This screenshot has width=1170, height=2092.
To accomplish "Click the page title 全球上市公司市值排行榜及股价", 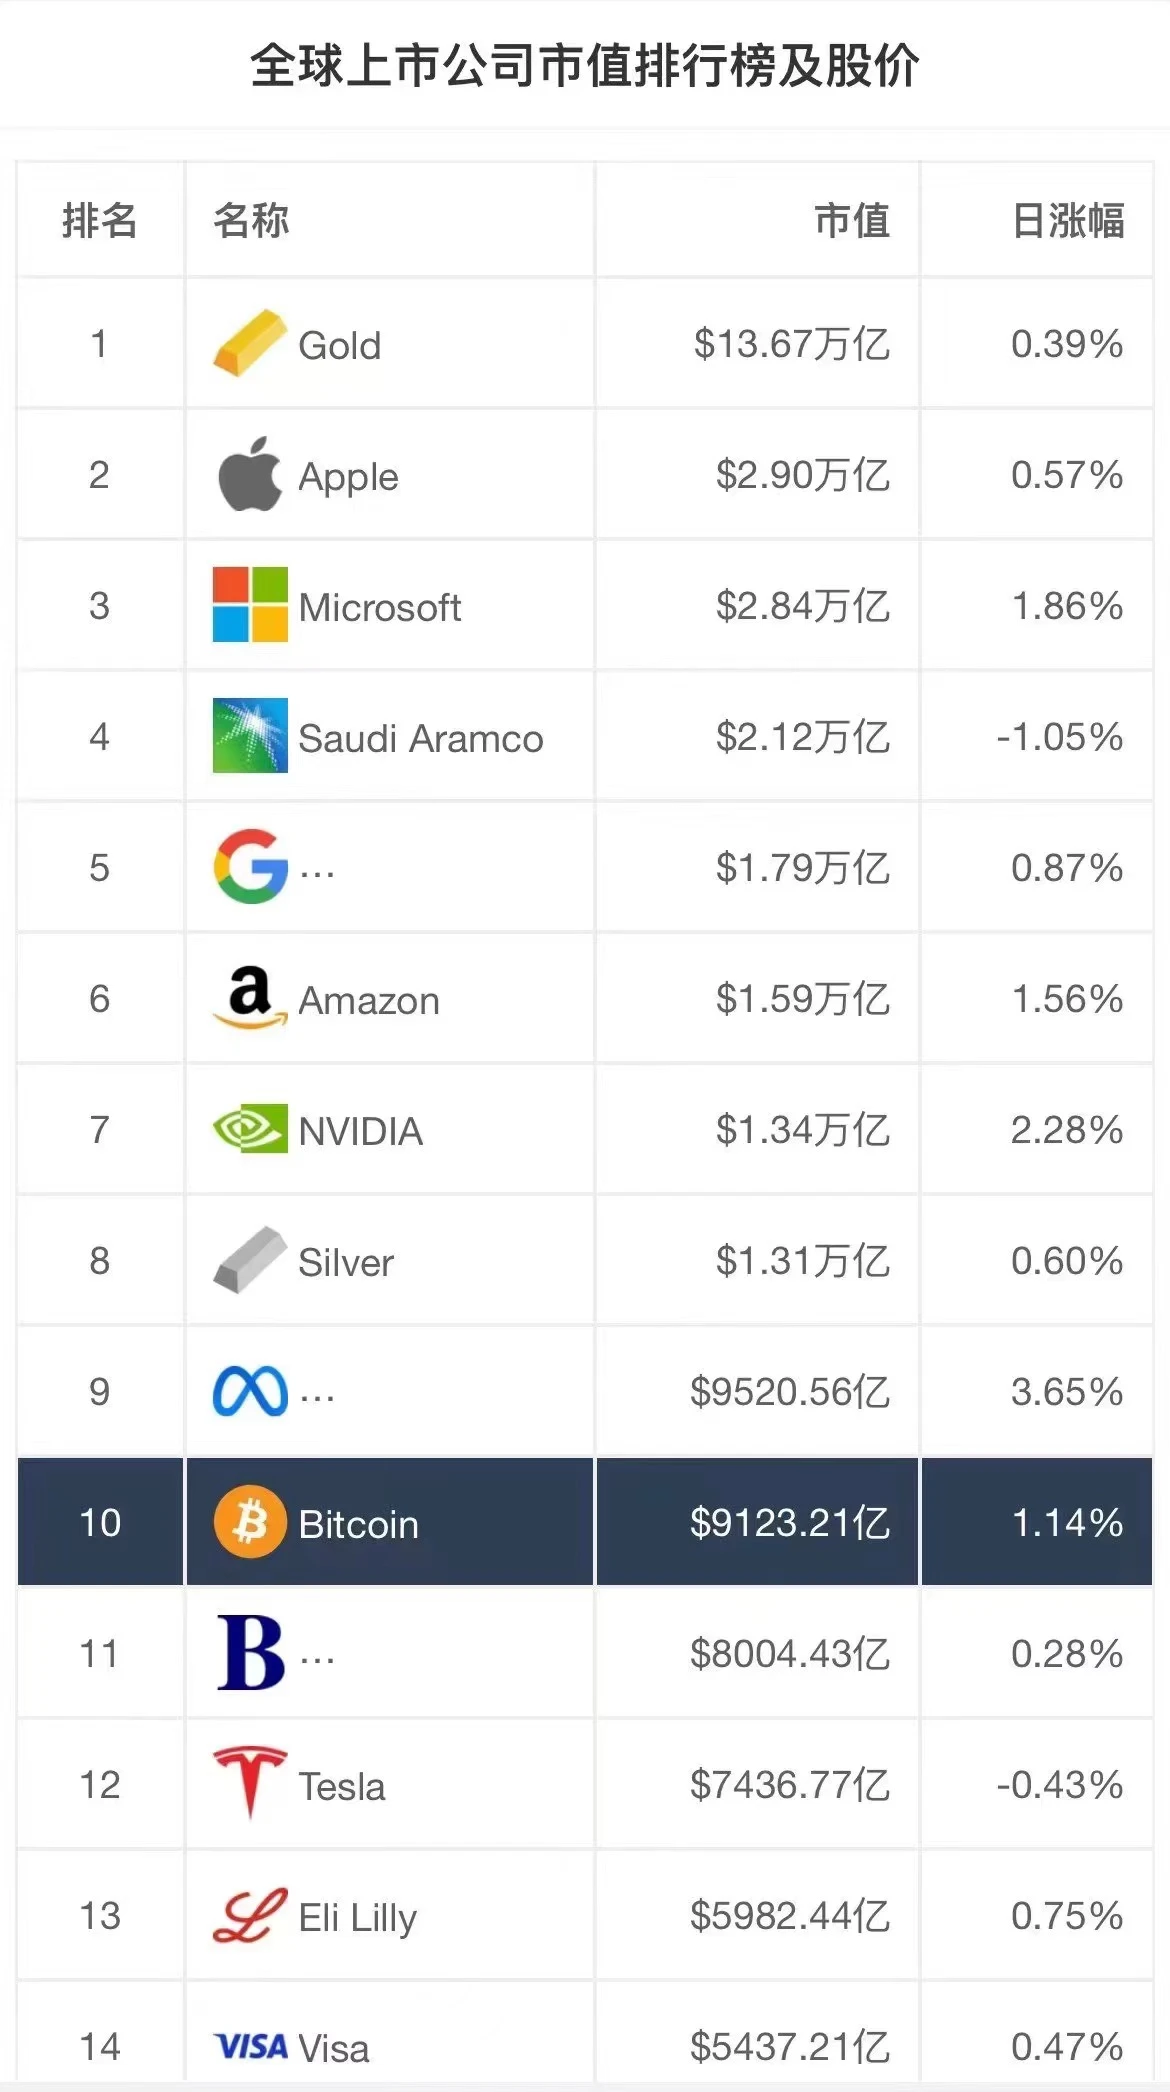I will [x=584, y=67].
